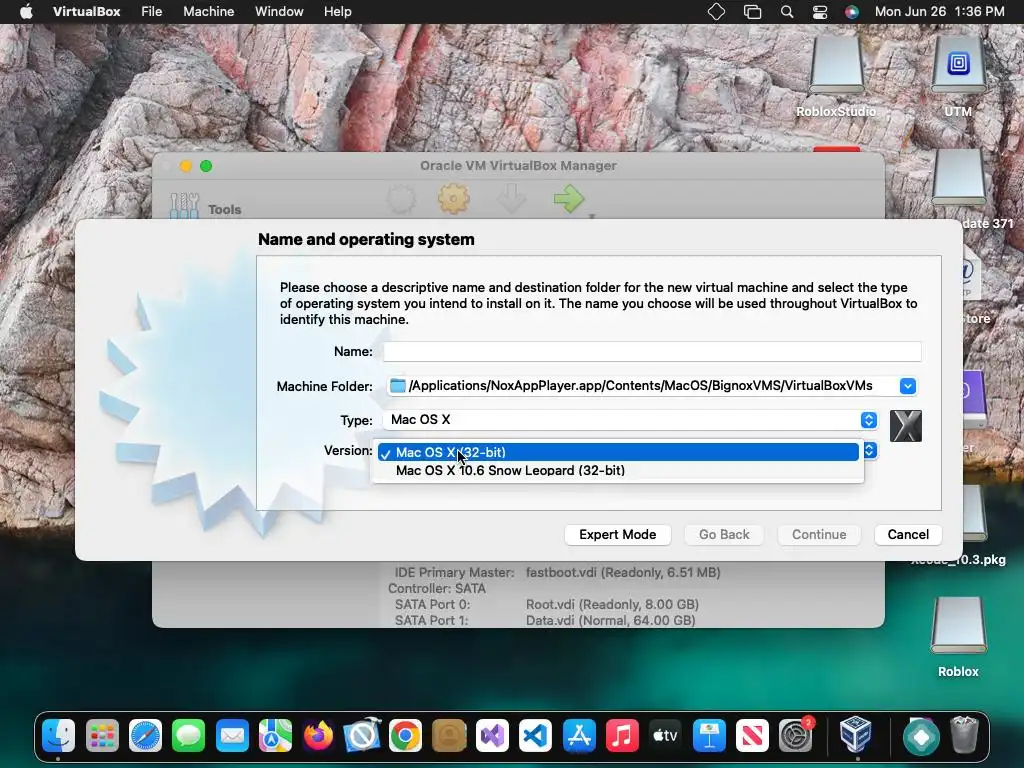Open Safari from the Dock
This screenshot has height=768, width=1024.
click(x=145, y=736)
